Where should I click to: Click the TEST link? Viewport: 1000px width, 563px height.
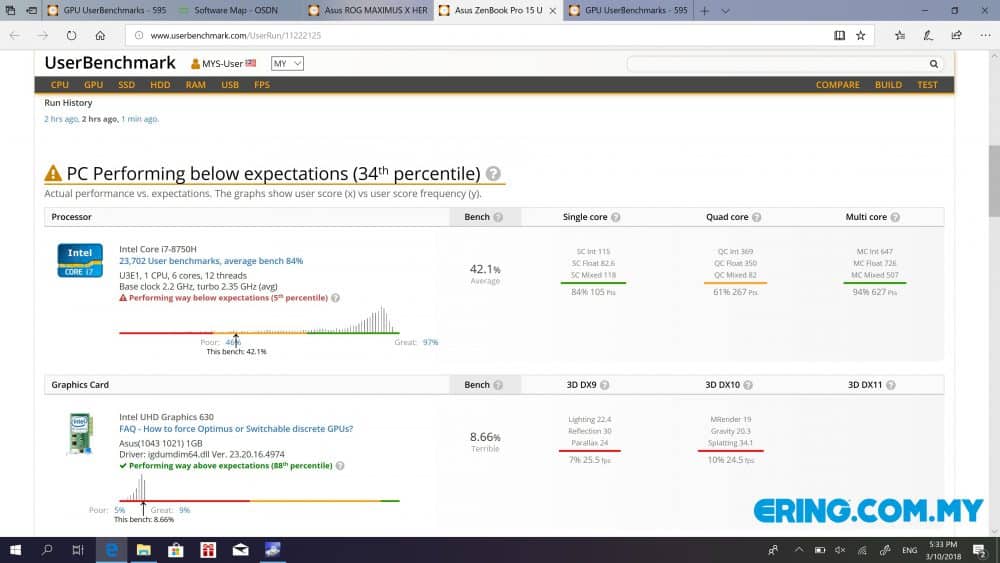click(927, 85)
